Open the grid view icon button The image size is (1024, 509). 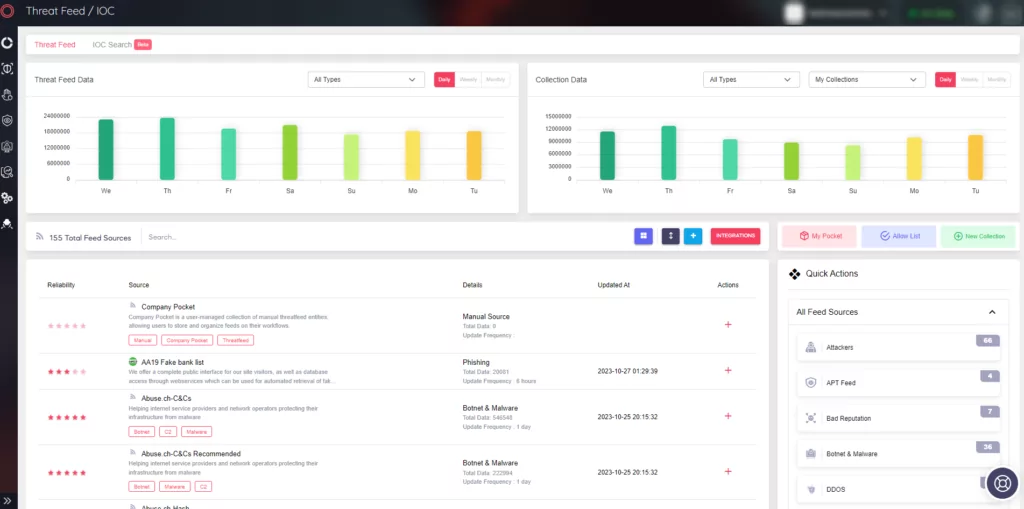643,237
